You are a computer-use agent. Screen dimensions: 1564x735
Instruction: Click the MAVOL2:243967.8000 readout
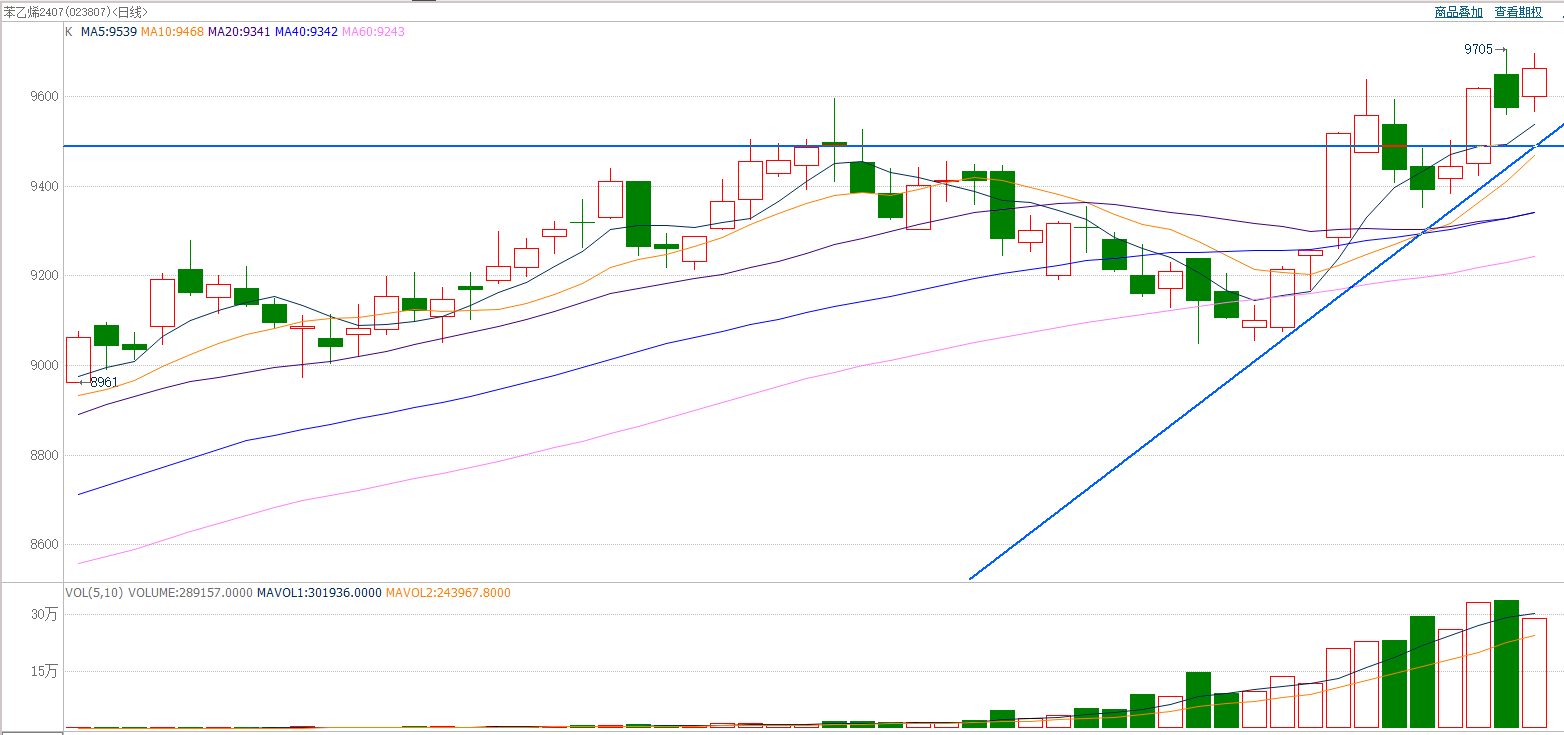click(448, 593)
